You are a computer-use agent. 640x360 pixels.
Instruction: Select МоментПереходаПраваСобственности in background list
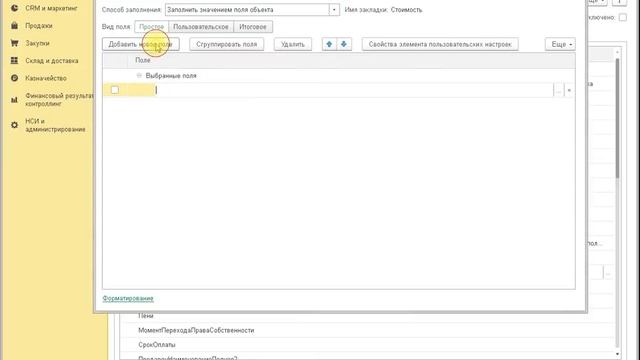pos(196,330)
